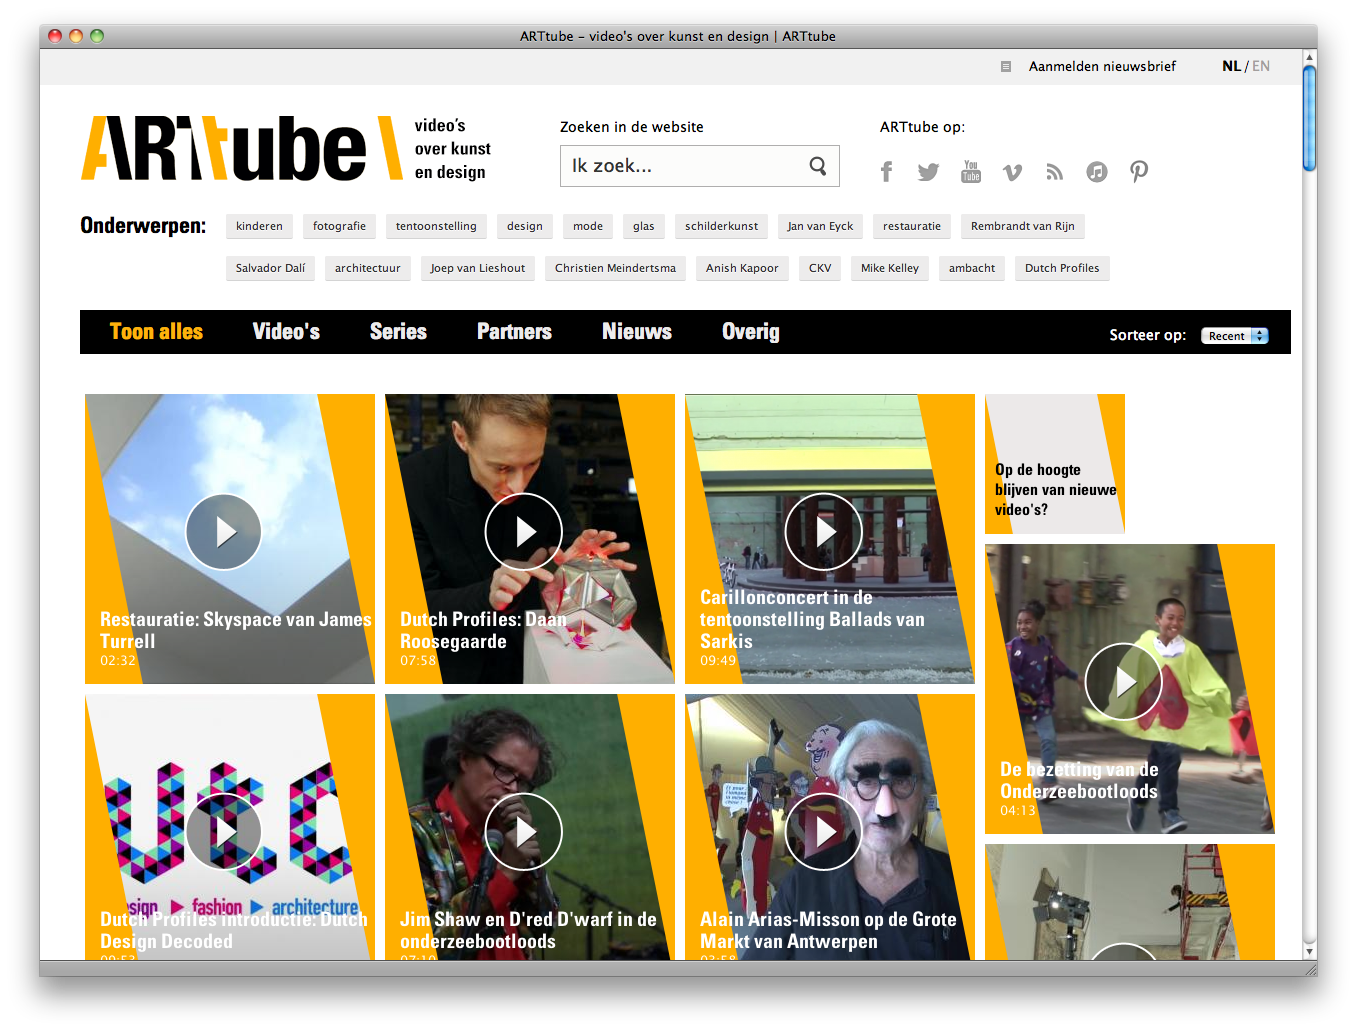Play the Carillonconcert Sarkis video
The width and height of the screenshot is (1357, 1031).
[x=824, y=532]
